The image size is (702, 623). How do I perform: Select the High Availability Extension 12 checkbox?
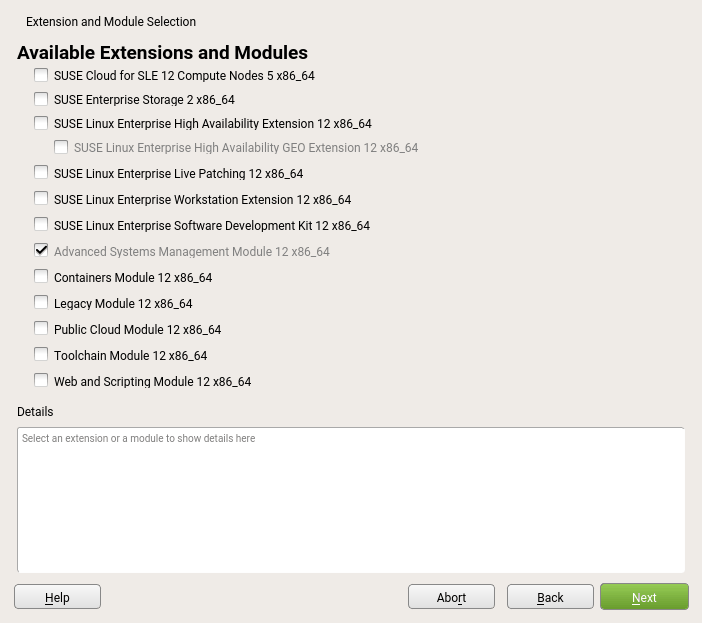41,123
